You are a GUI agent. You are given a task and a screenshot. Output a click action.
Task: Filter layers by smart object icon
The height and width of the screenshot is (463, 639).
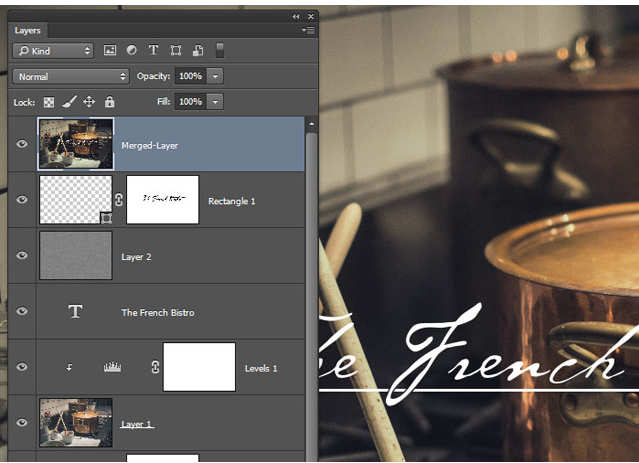[198, 50]
